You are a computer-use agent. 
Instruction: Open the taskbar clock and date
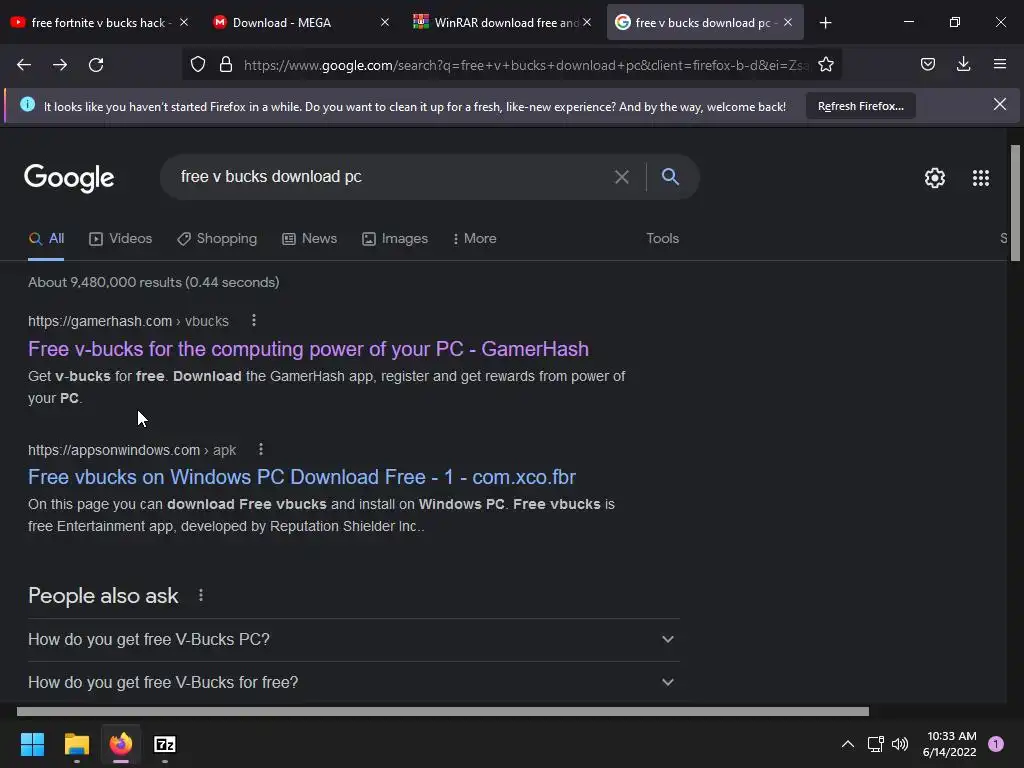click(x=951, y=744)
